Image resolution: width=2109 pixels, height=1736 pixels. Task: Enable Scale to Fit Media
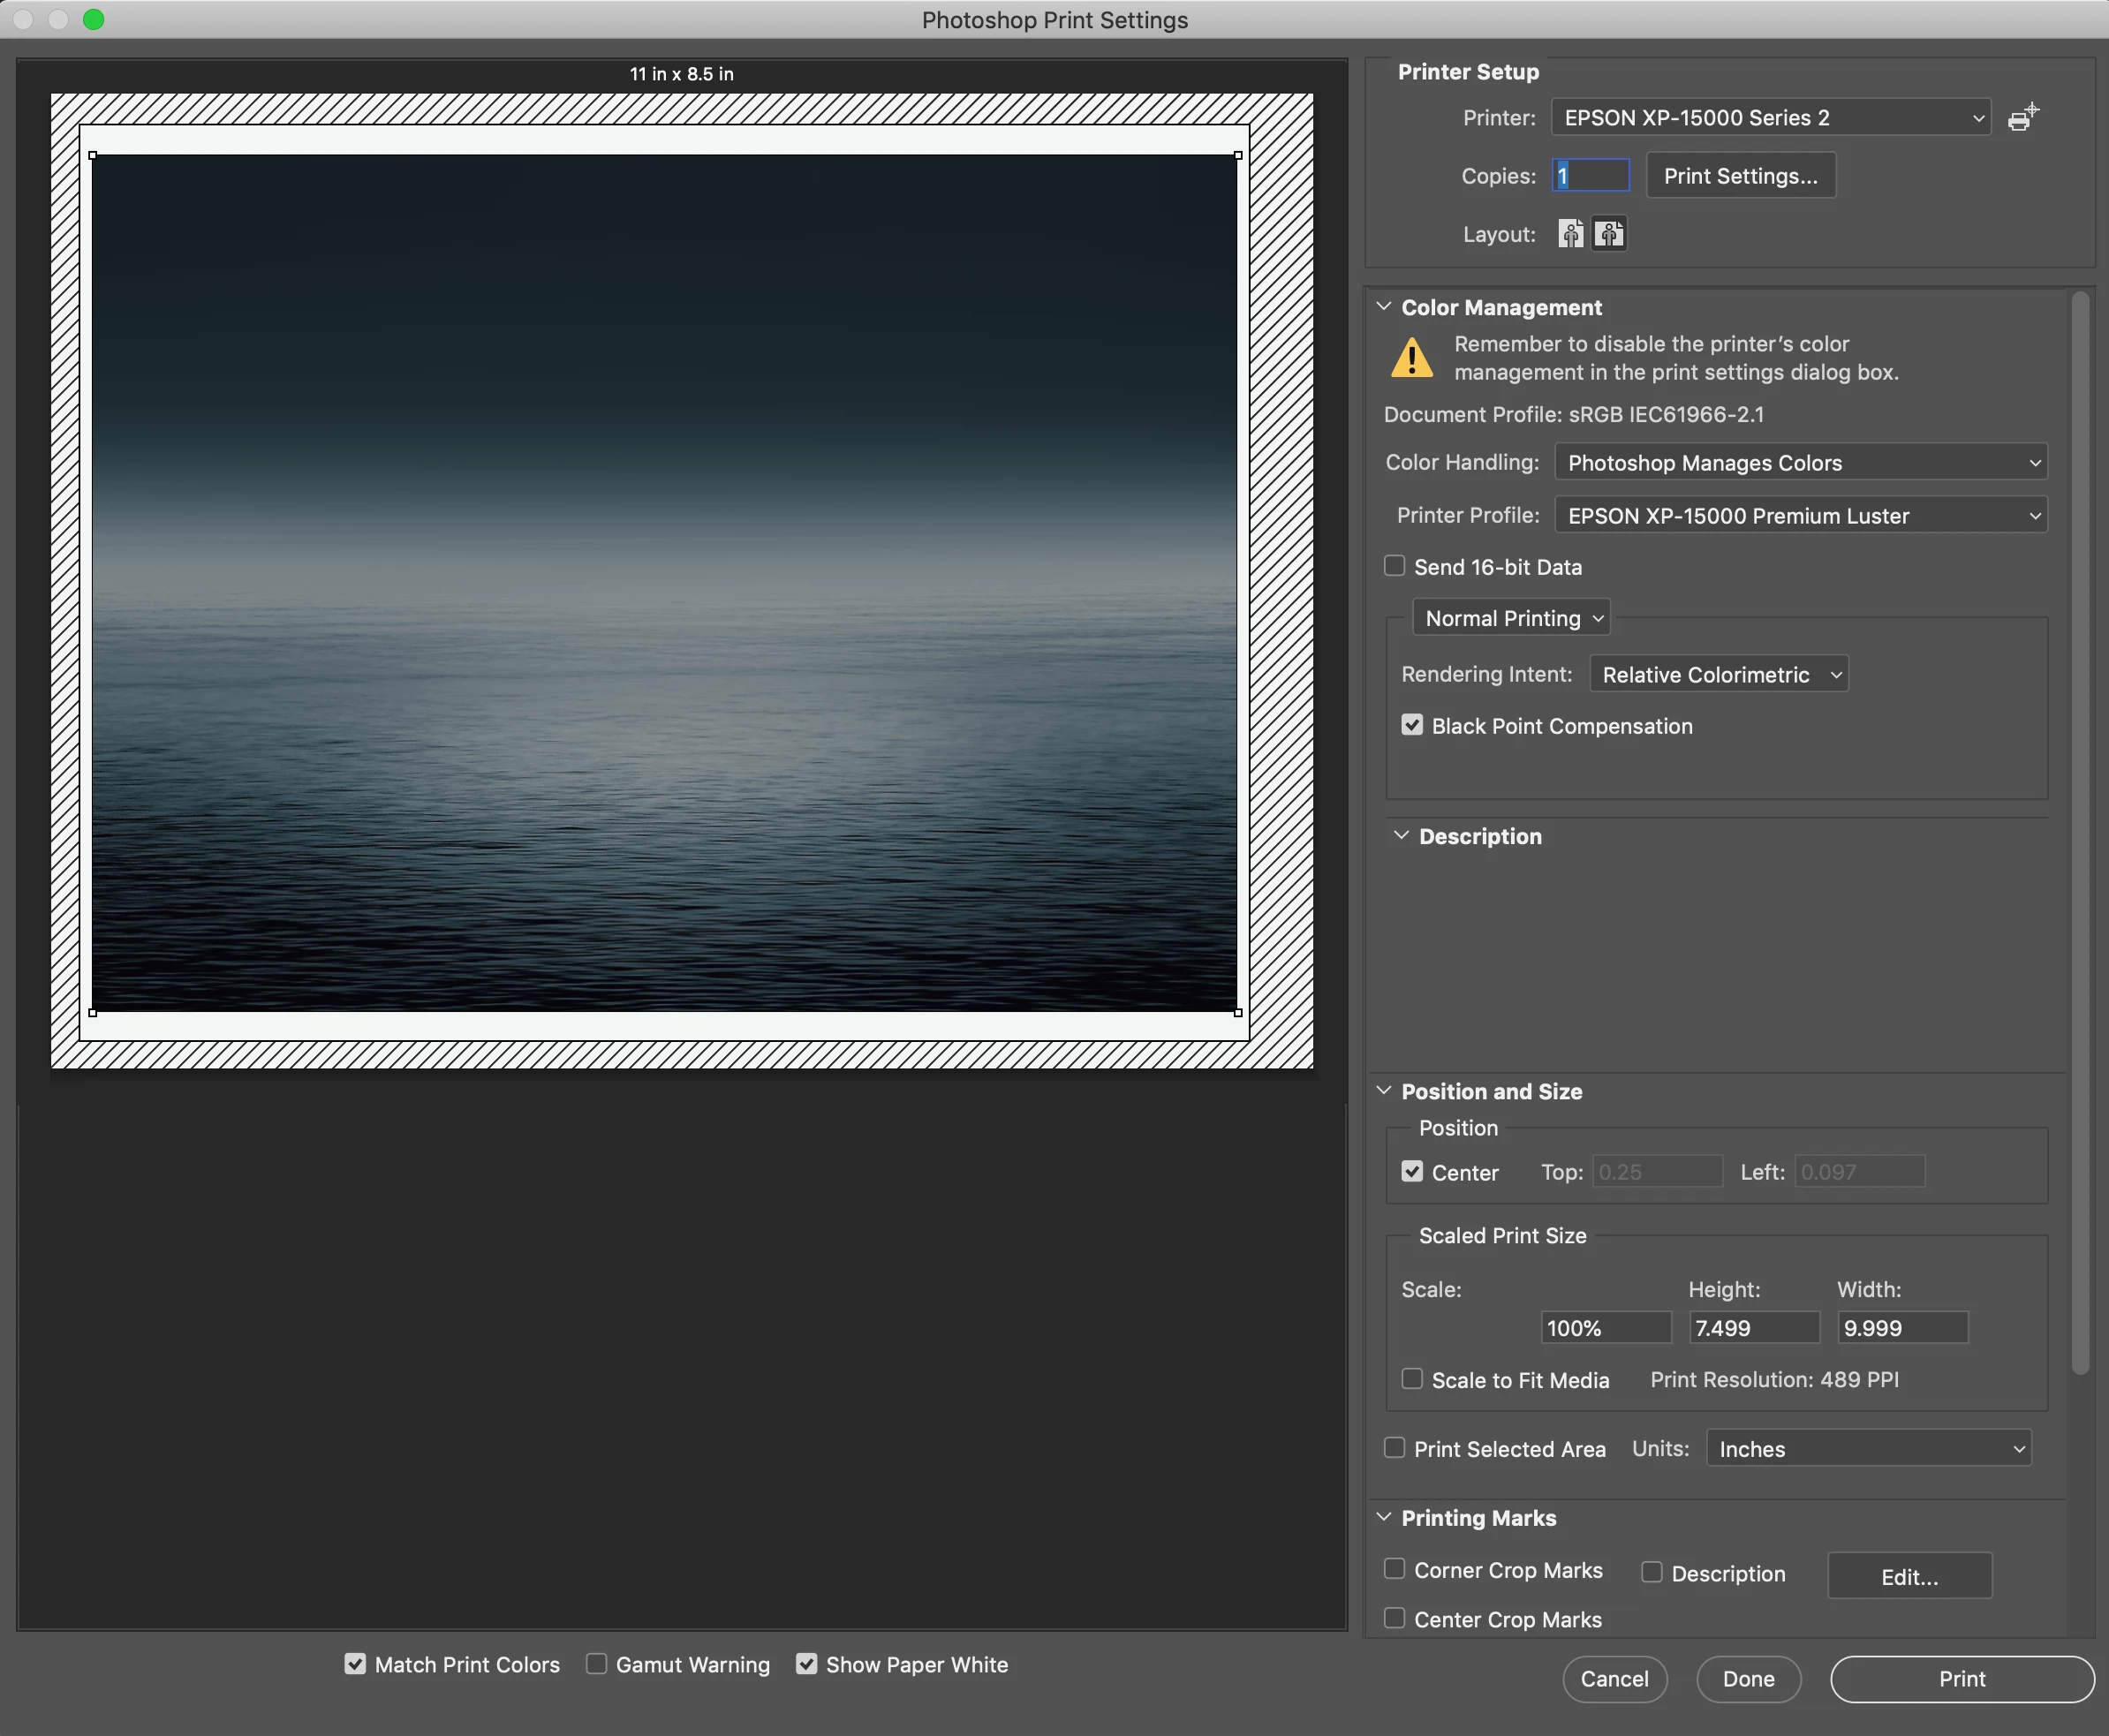click(x=1412, y=1379)
